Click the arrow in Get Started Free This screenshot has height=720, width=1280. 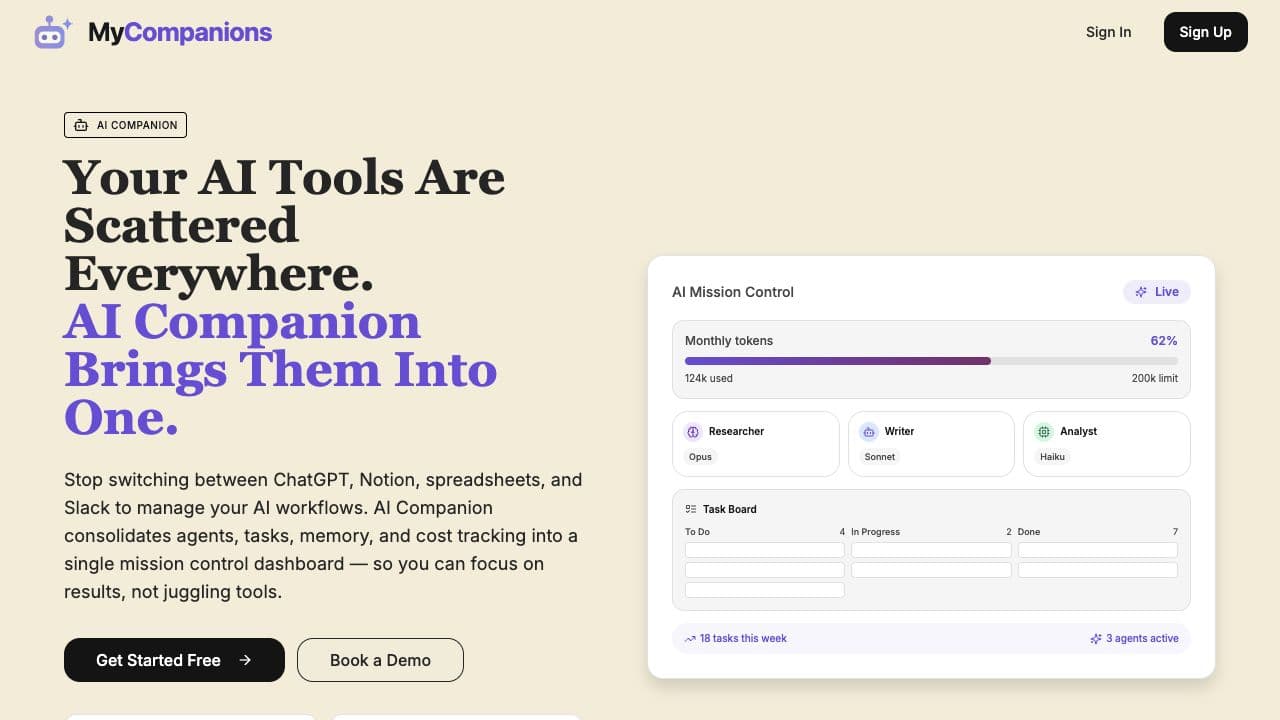click(x=245, y=660)
